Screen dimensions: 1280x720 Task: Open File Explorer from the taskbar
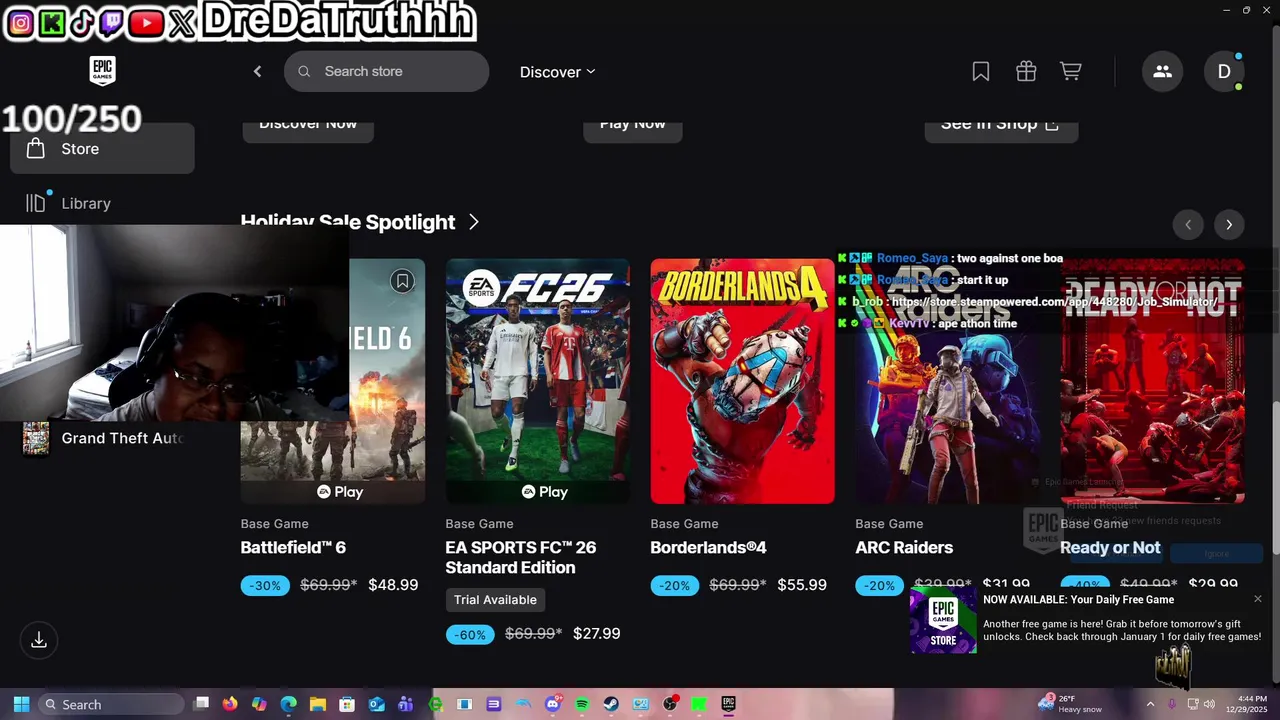pyautogui.click(x=318, y=704)
